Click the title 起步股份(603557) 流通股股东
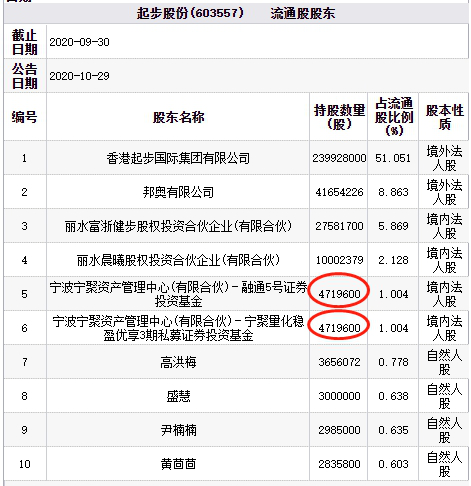Screen dimensions: 471x486 coord(236,13)
